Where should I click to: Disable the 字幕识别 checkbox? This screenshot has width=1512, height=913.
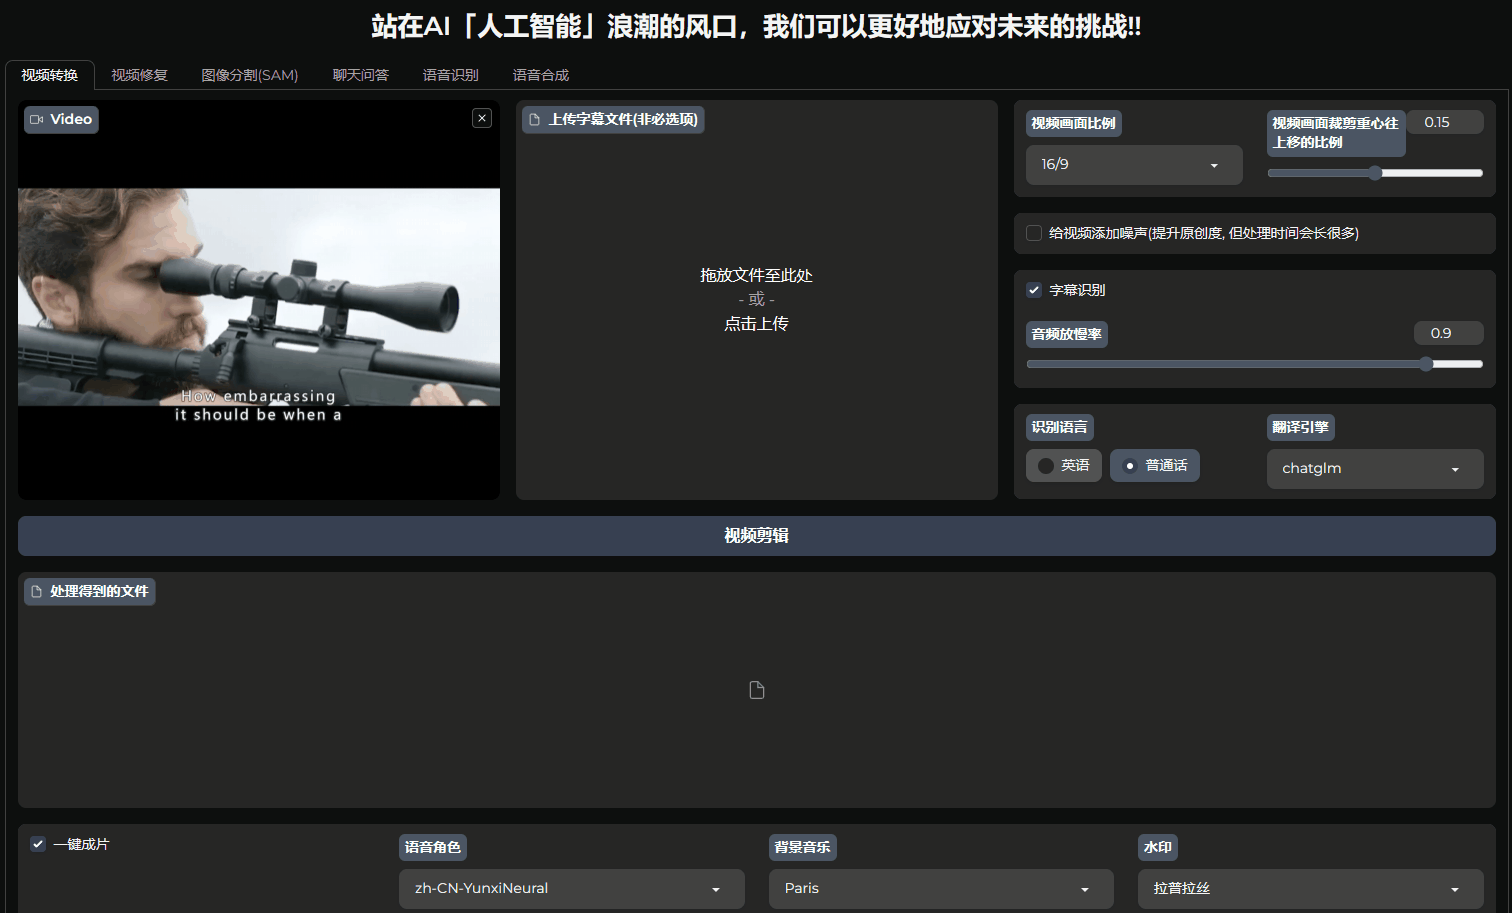[x=1033, y=289]
